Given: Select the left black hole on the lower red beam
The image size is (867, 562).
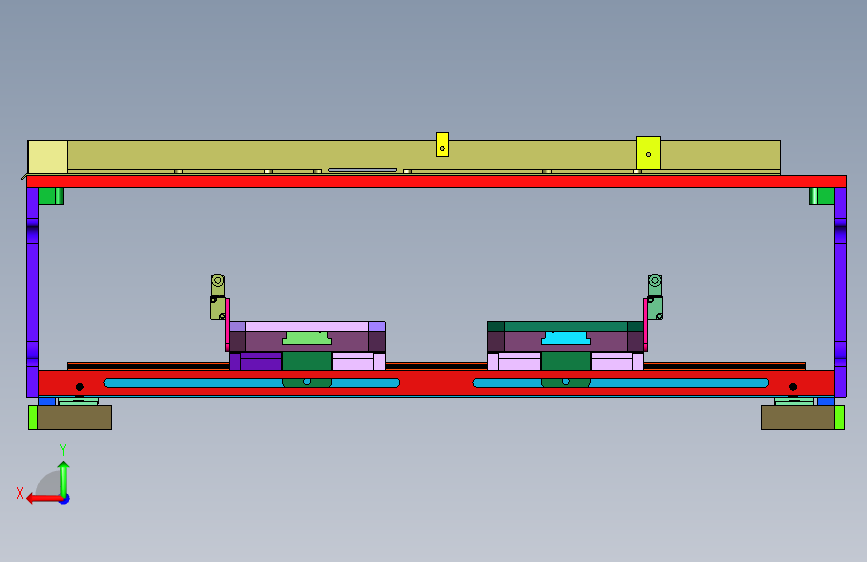Looking at the screenshot, I should click(80, 387).
